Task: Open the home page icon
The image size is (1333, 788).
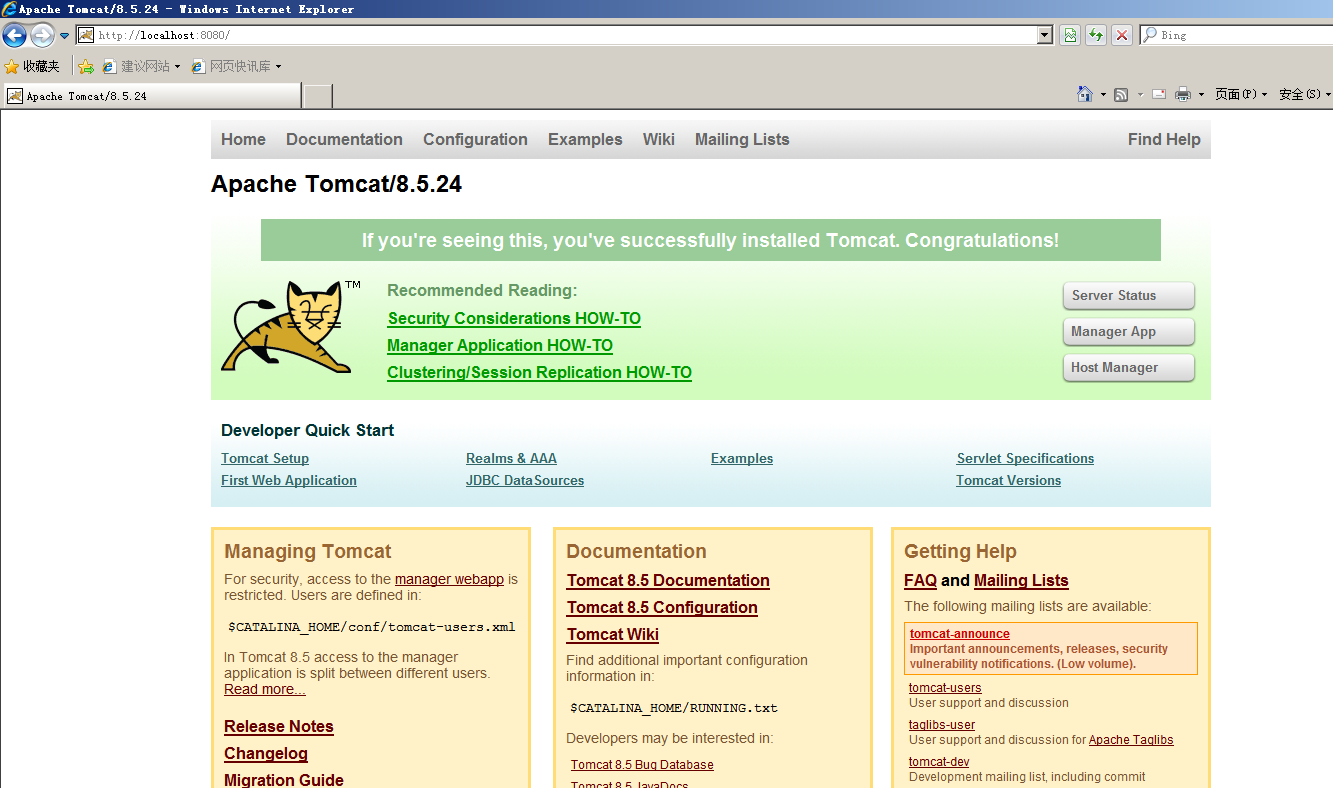Action: pyautogui.click(x=1086, y=94)
